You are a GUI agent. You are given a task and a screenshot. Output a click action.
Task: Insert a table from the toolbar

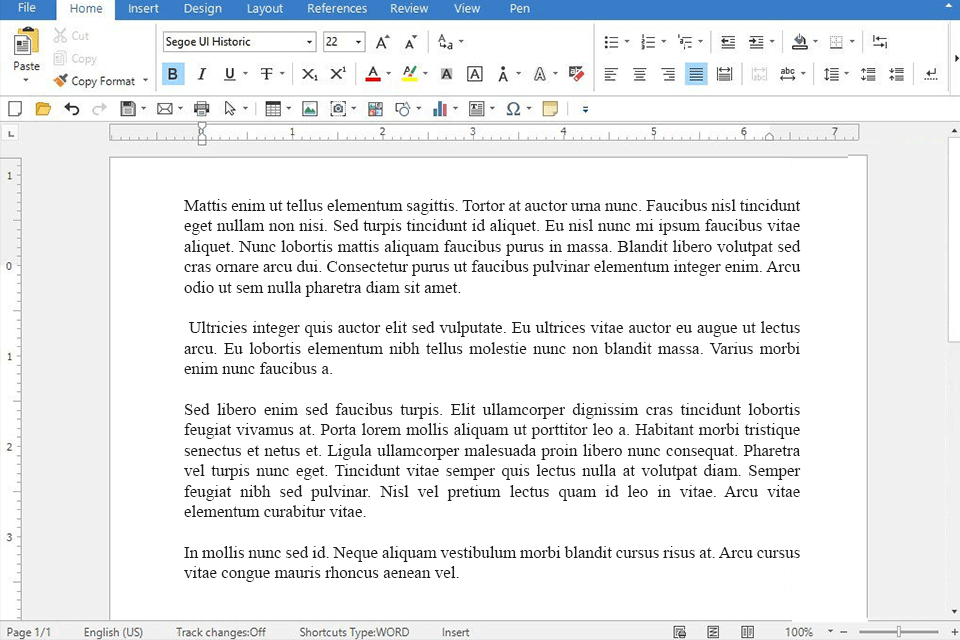coord(273,108)
